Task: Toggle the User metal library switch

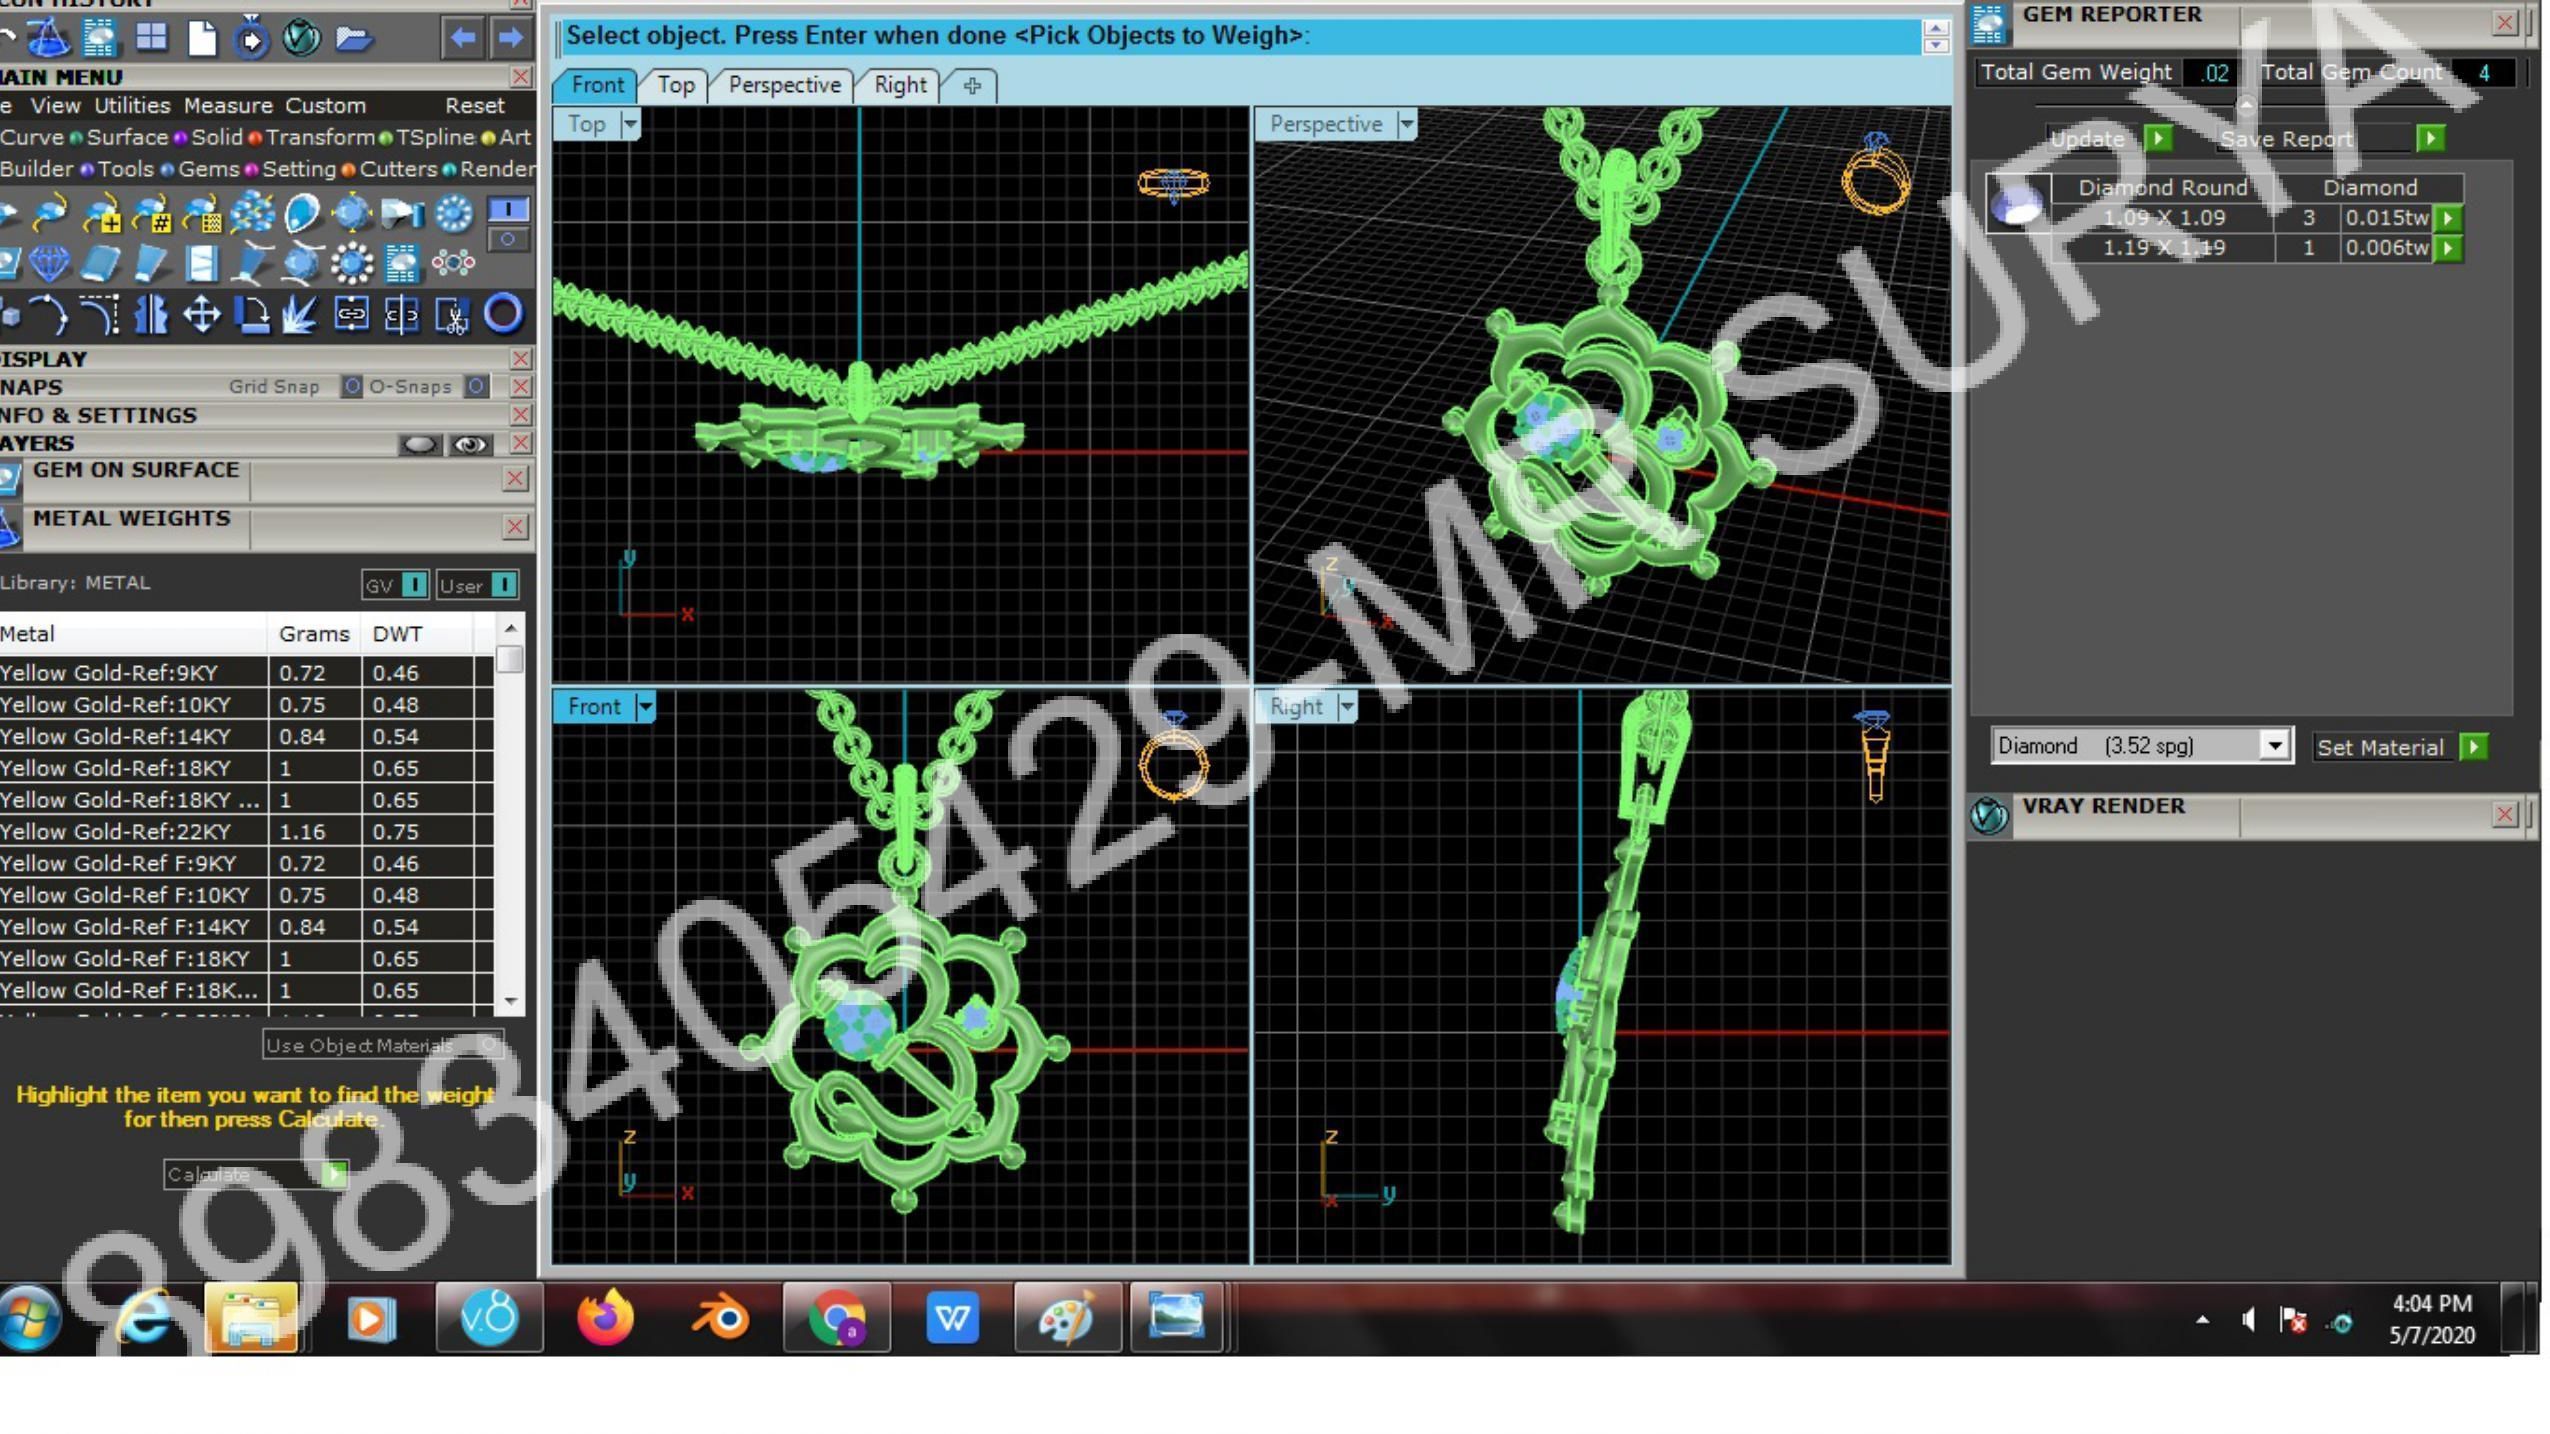Action: click(505, 585)
